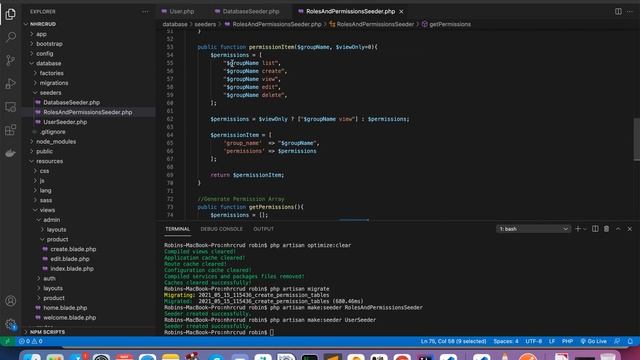Switch to OUTPUT panel tab
The image size is (640, 360).
tap(264, 229)
